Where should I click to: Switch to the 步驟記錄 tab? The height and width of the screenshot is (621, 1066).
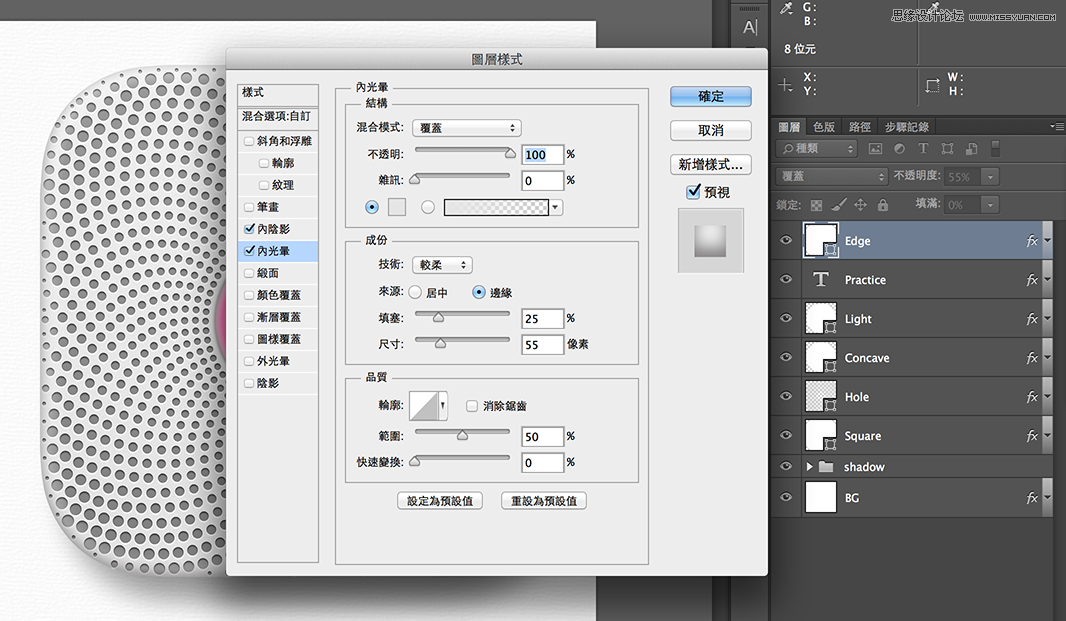click(x=906, y=127)
